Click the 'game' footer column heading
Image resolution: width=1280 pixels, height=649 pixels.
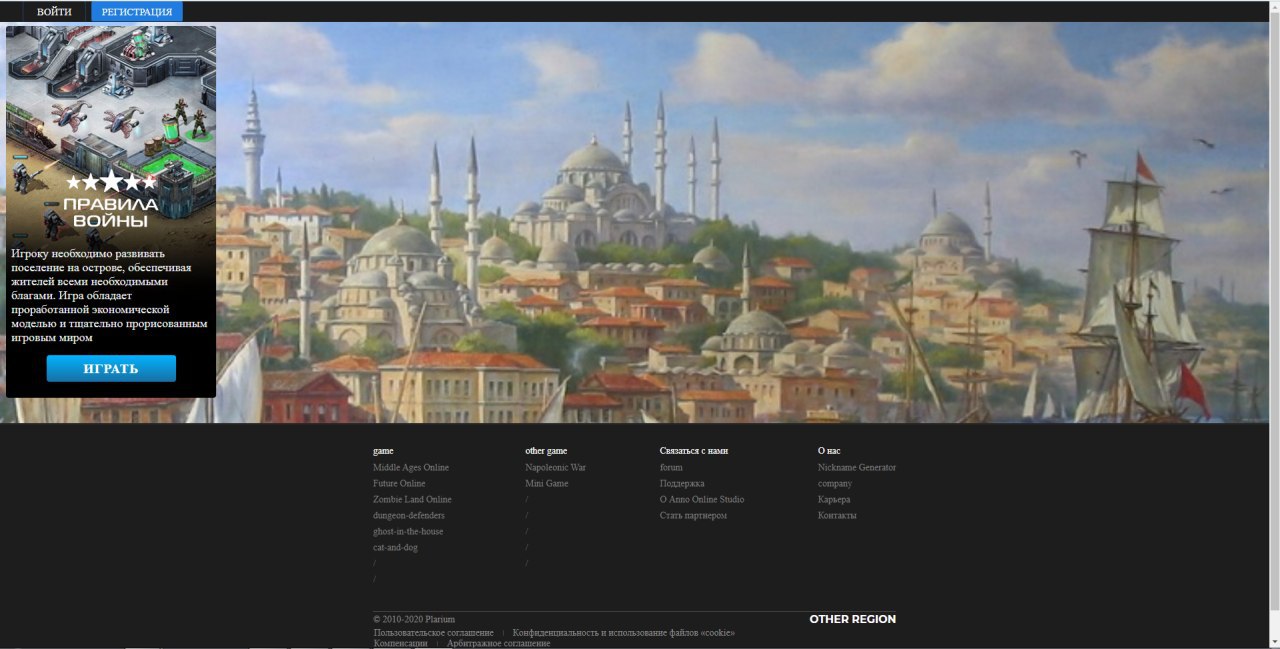click(383, 451)
